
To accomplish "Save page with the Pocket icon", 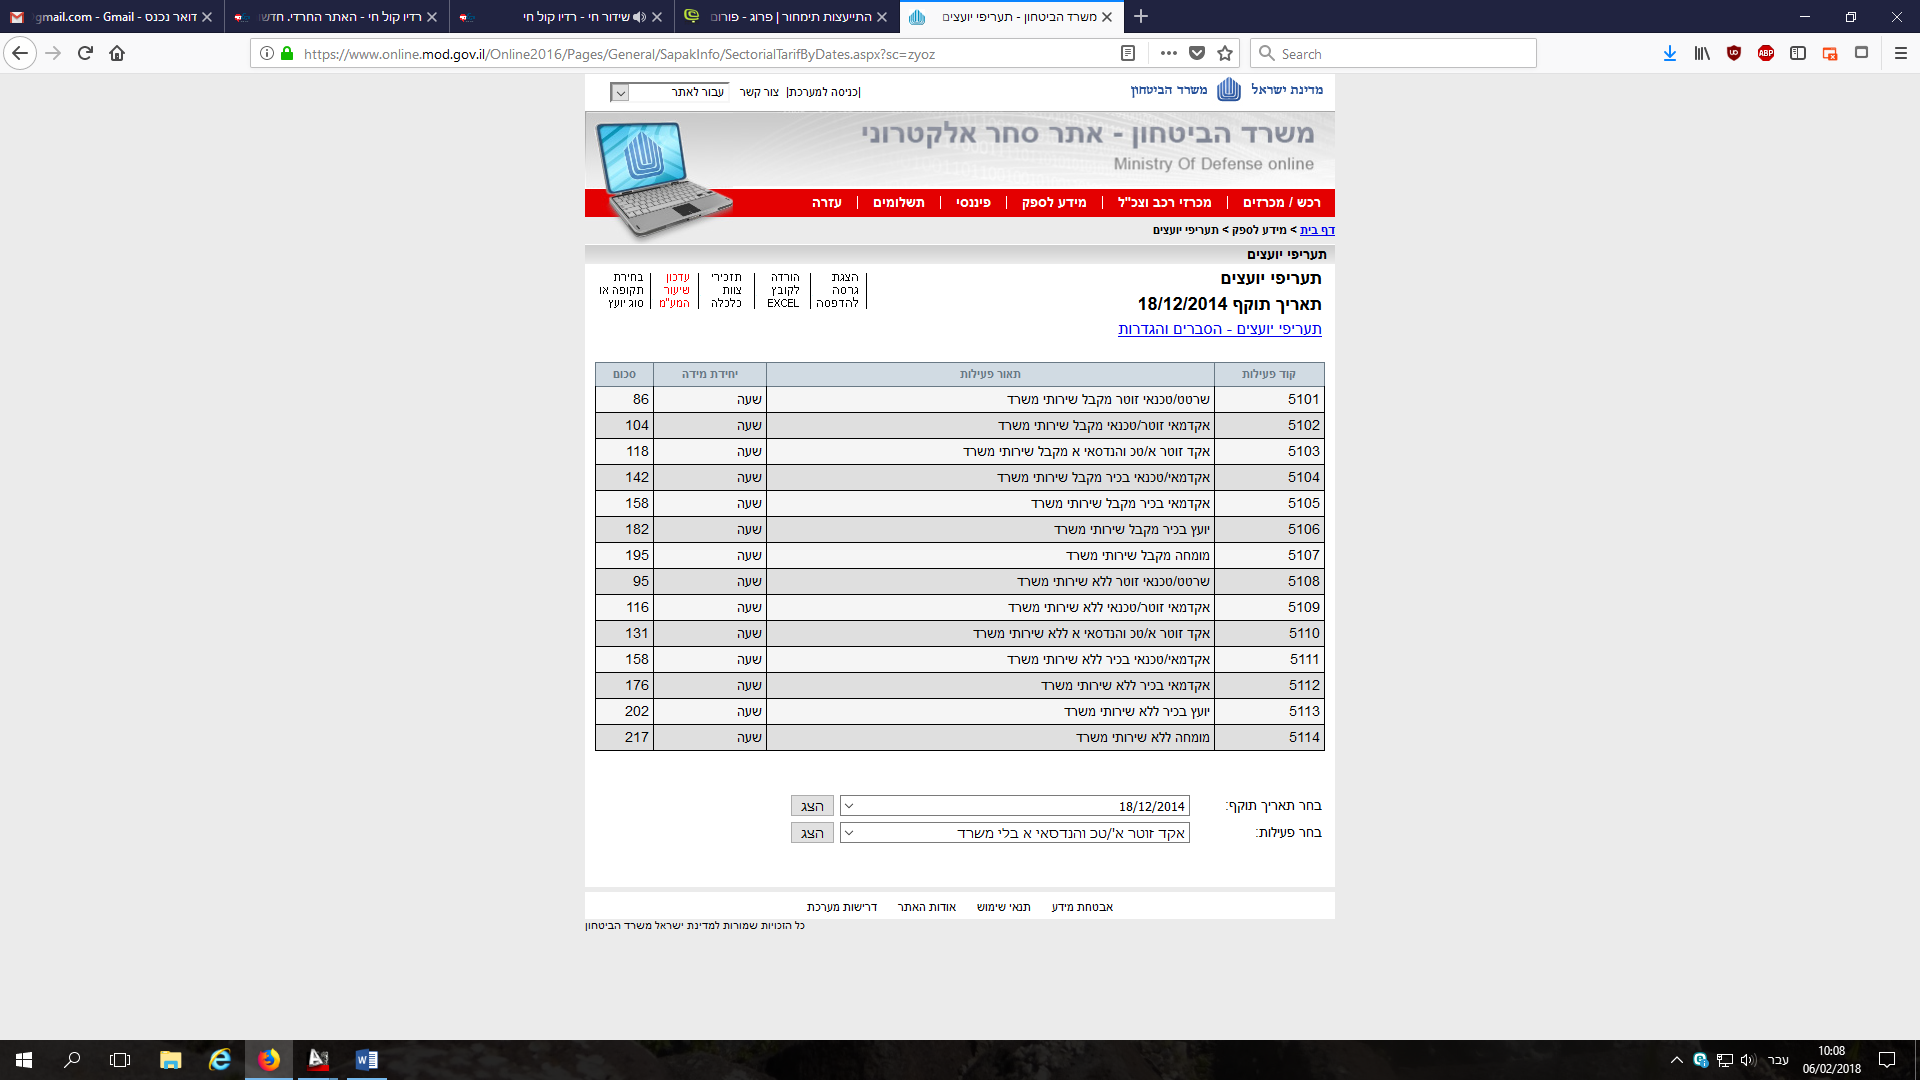I will pyautogui.click(x=1197, y=54).
